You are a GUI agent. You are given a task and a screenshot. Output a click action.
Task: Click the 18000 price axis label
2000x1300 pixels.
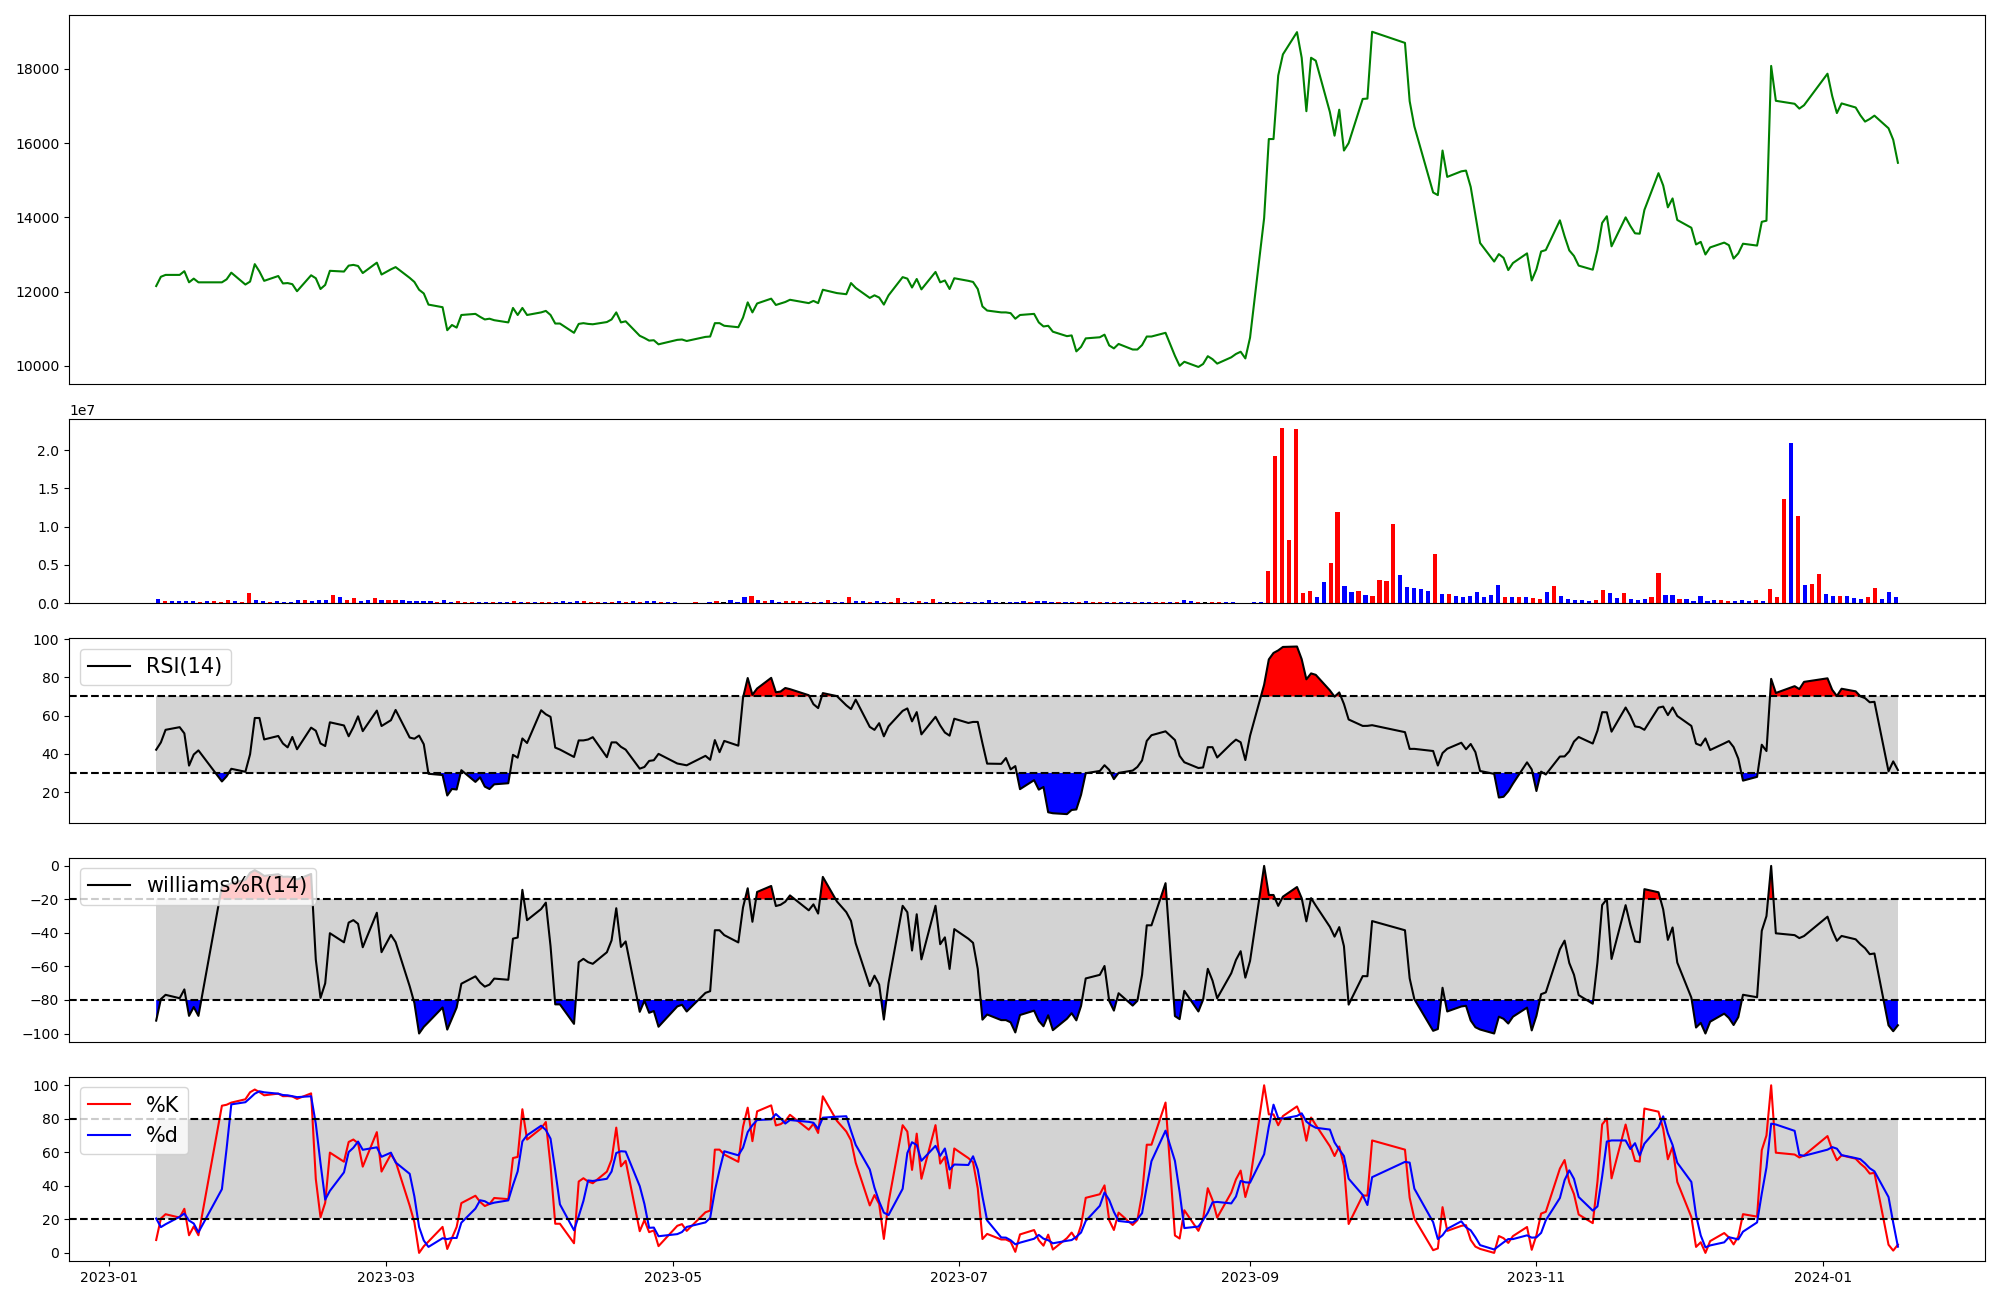coord(38,69)
